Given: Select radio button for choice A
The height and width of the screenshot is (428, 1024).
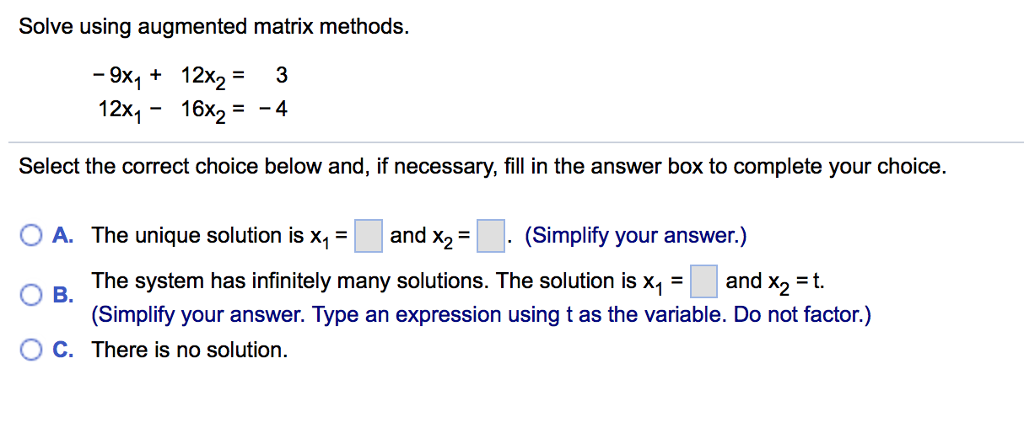Looking at the screenshot, I should pyautogui.click(x=30, y=236).
